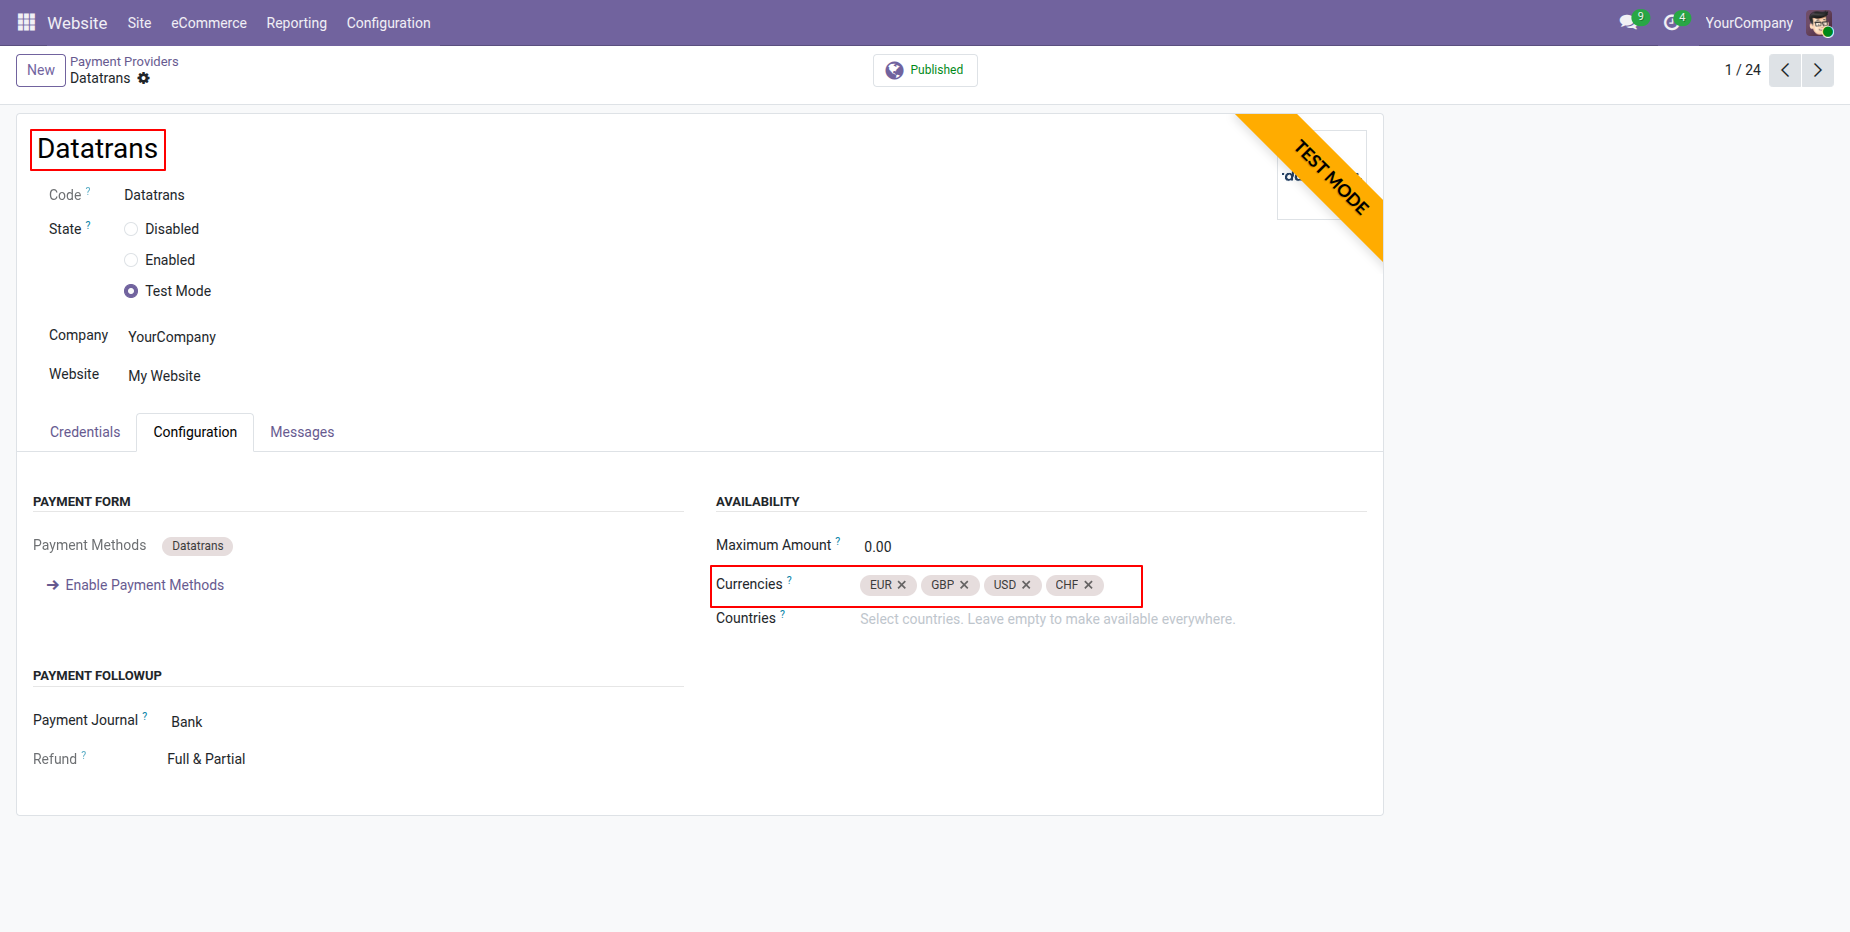Open the apps grid menu
This screenshot has width=1850, height=932.
coord(26,22)
